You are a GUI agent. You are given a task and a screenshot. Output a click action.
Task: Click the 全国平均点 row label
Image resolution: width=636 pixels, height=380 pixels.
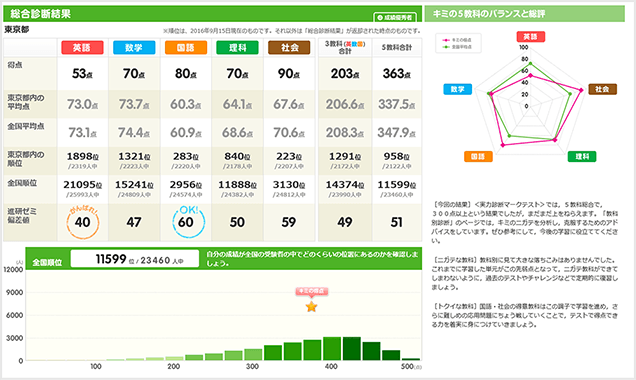(x=26, y=126)
